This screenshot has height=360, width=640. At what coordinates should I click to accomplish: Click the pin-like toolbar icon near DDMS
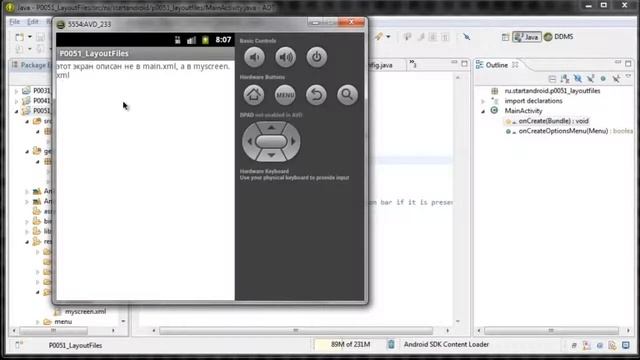pyautogui.click(x=467, y=37)
